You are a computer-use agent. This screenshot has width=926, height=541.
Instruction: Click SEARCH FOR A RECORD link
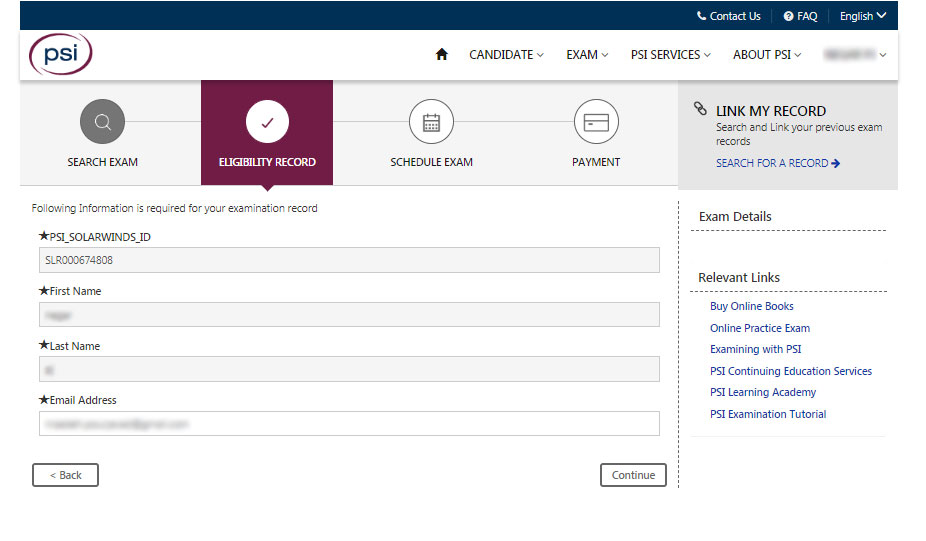click(777, 163)
